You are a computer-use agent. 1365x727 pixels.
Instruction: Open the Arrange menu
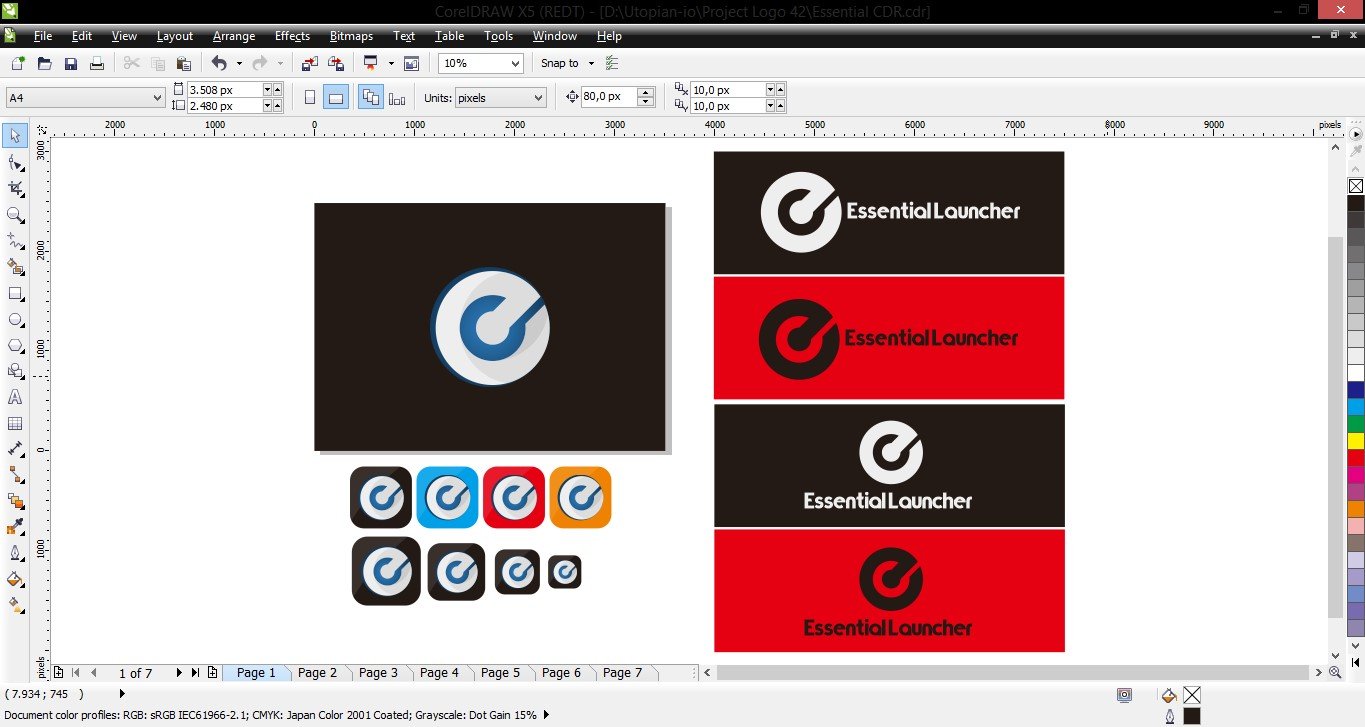[234, 36]
